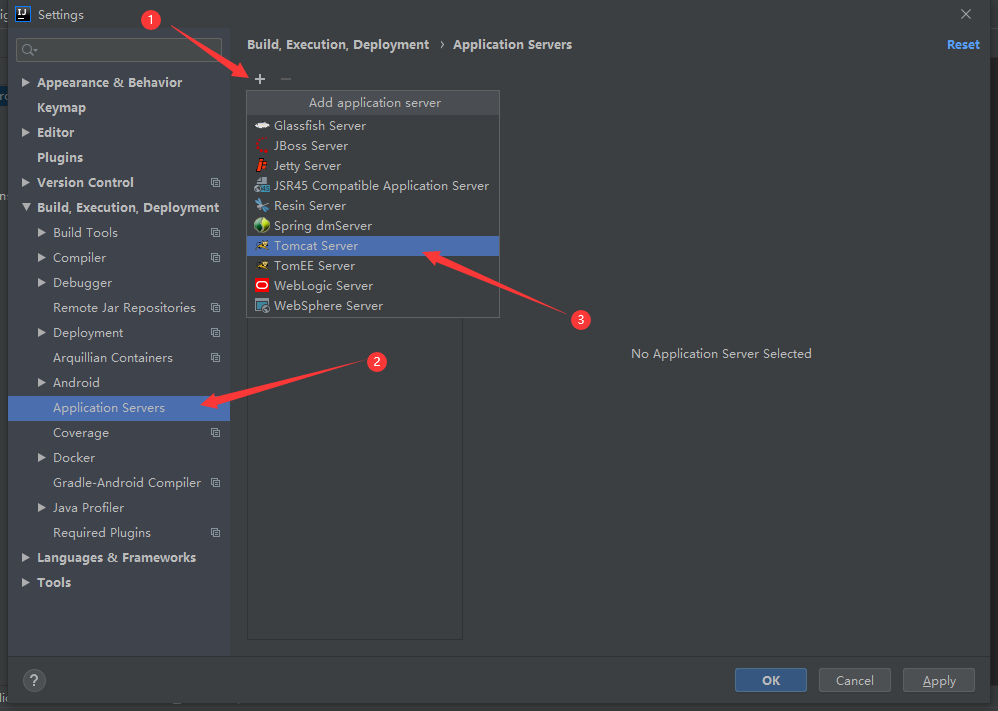Click the Resin Server dragonfly icon
998x711 pixels.
point(262,206)
